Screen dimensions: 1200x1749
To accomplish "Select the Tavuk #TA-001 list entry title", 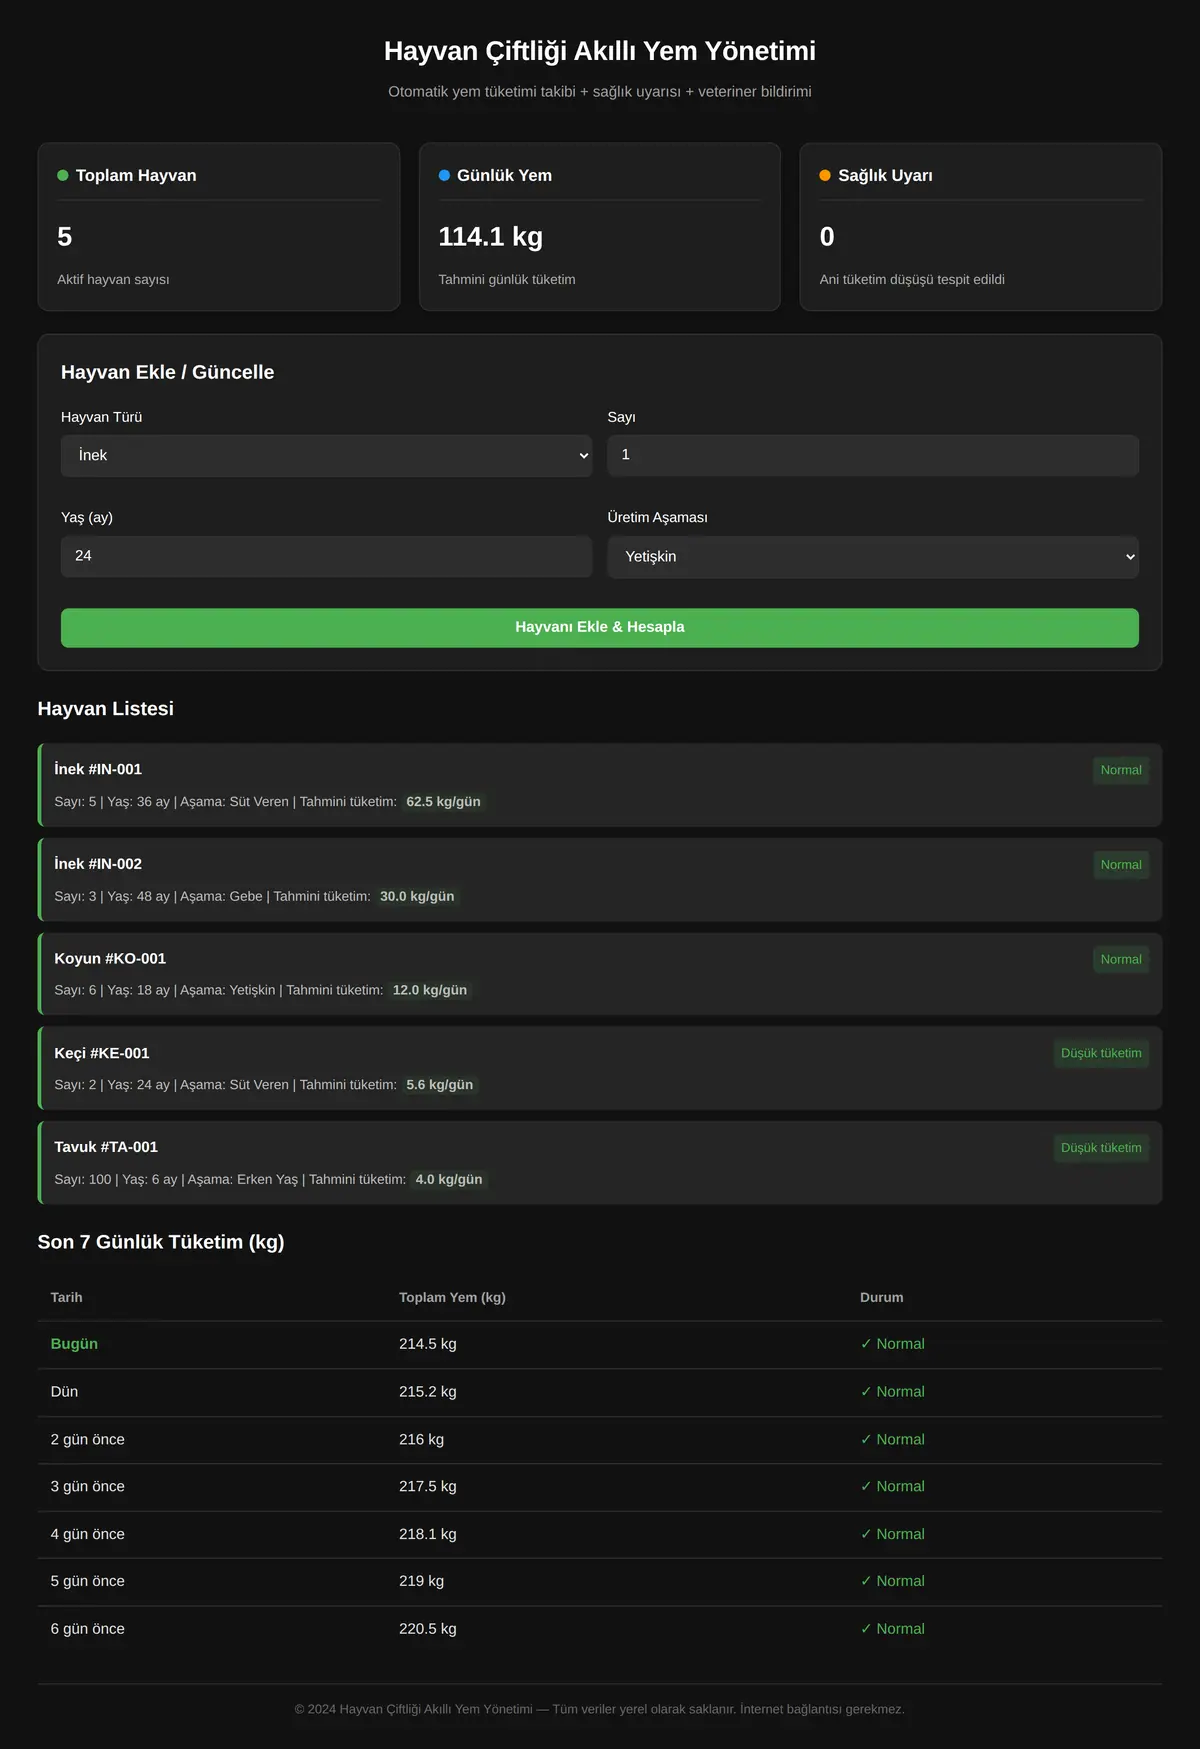I will pyautogui.click(x=106, y=1147).
